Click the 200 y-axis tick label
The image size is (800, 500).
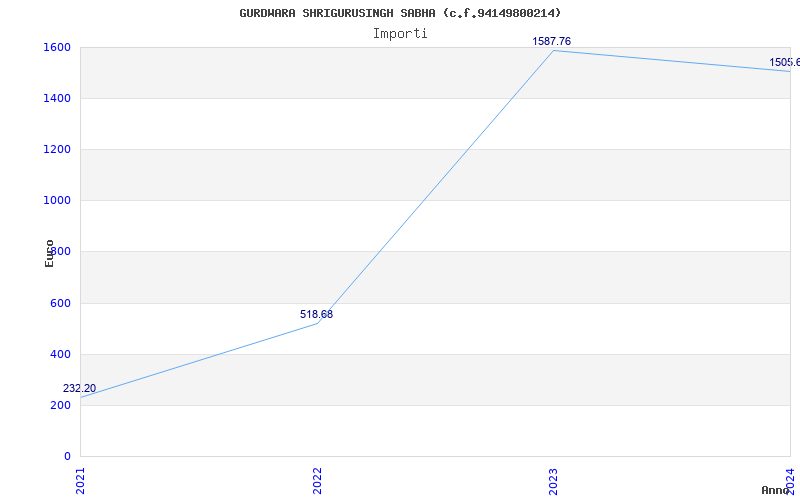tap(60, 406)
